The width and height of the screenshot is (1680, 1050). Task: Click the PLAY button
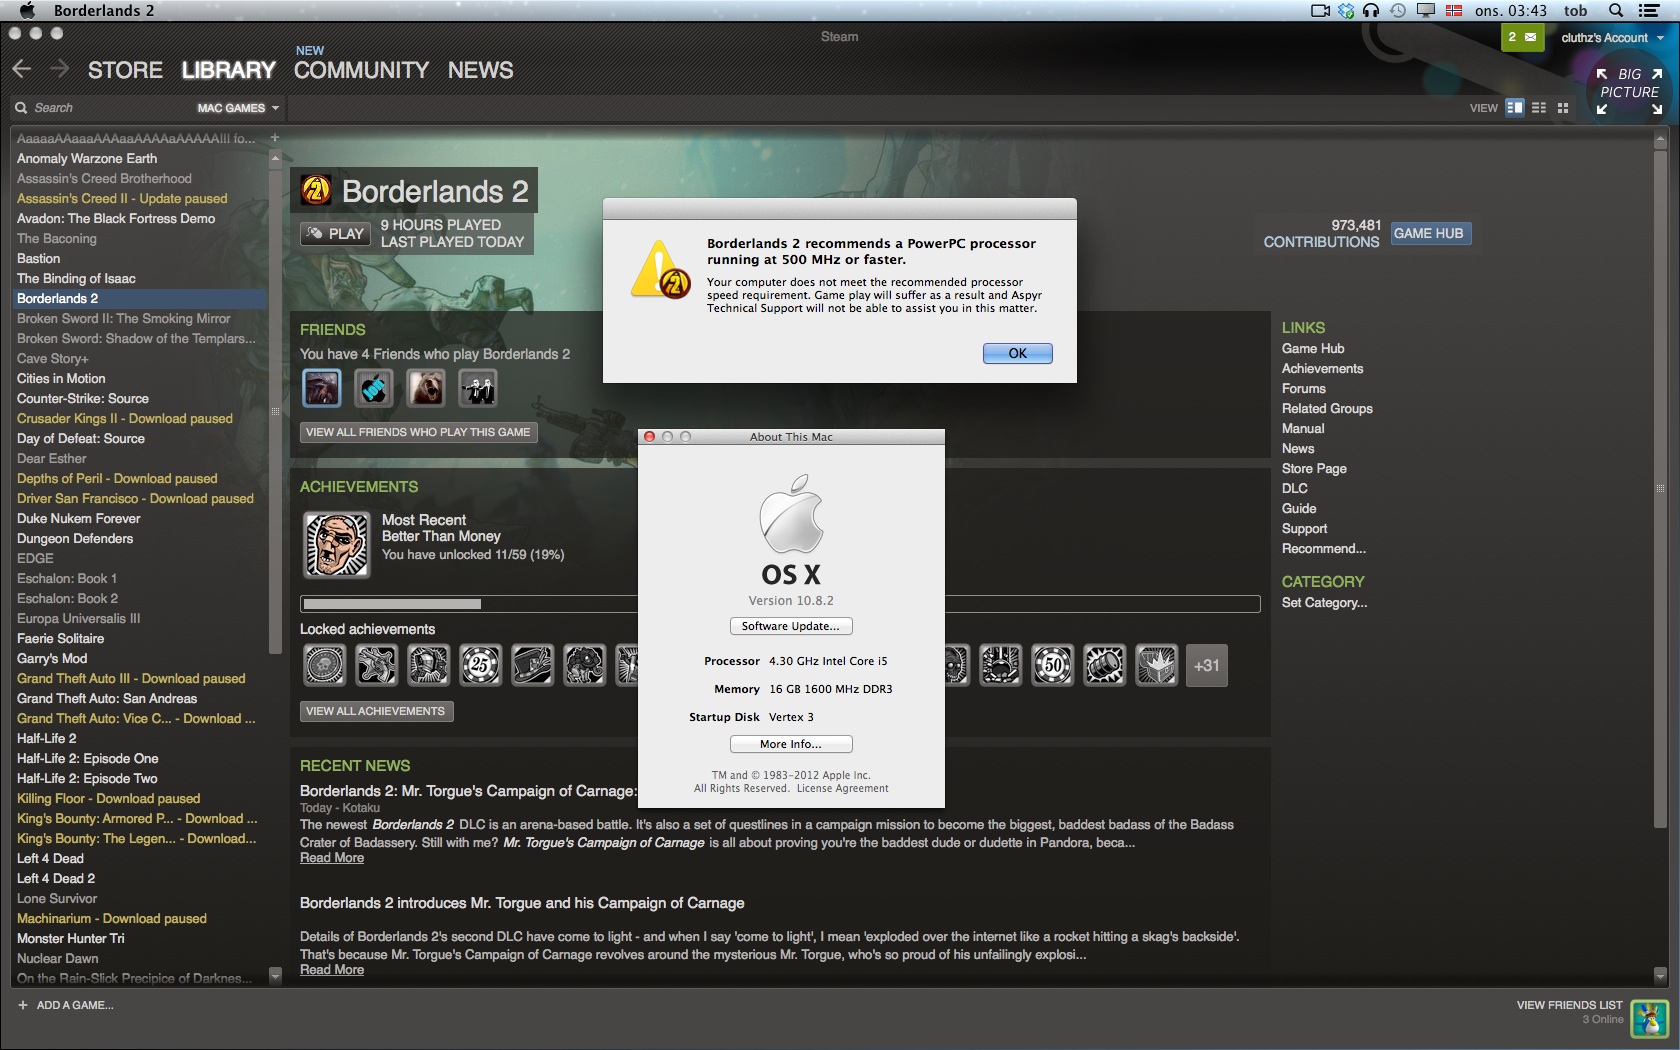pos(336,234)
